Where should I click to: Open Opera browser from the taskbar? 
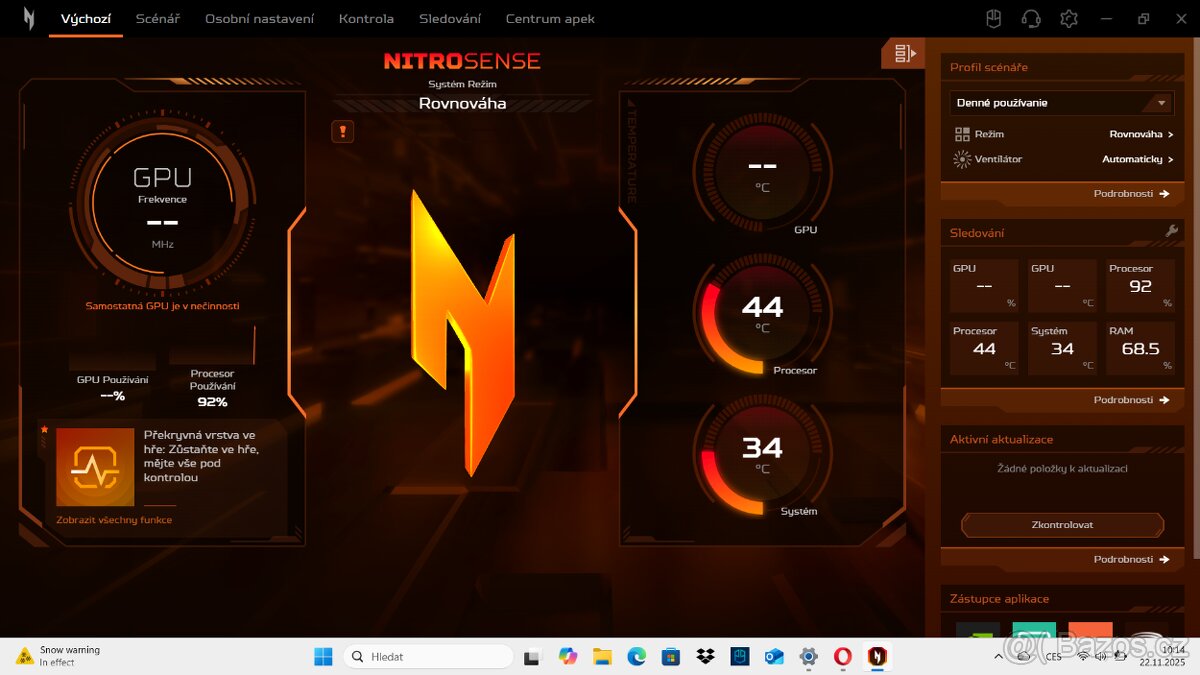[x=842, y=656]
